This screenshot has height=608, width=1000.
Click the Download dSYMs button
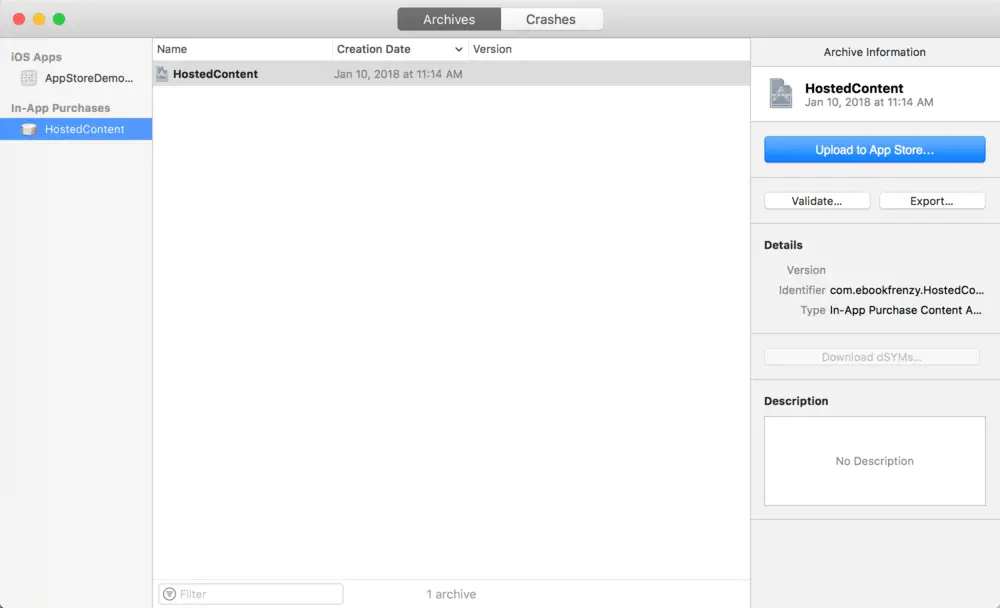(871, 357)
